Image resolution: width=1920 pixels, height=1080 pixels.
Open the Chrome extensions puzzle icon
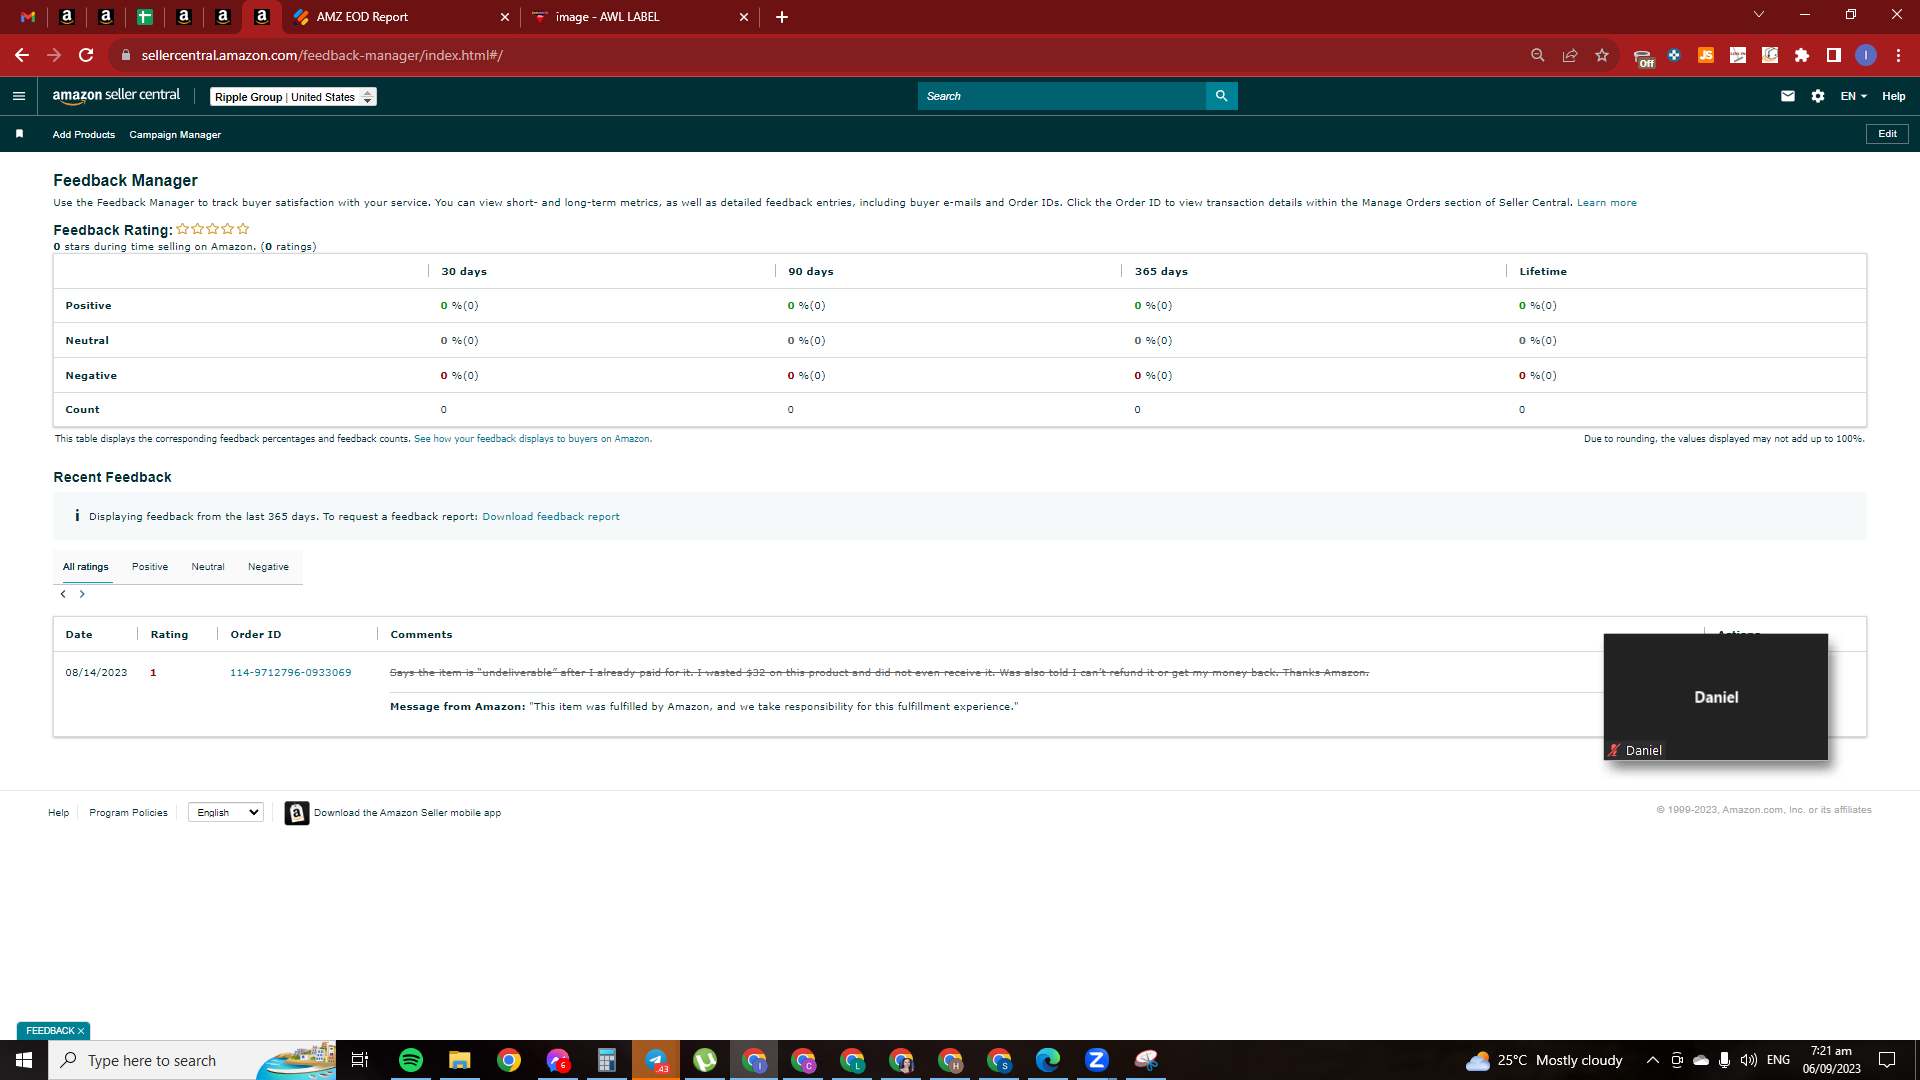coord(1802,55)
